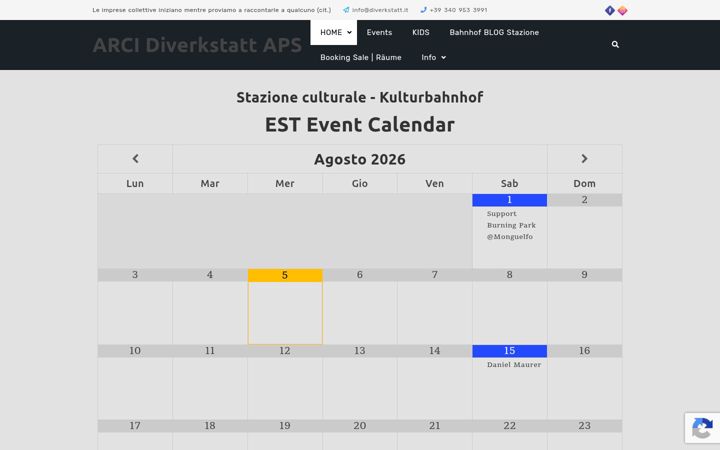Select day 9 in calendar
720x450 pixels.
coord(584,275)
